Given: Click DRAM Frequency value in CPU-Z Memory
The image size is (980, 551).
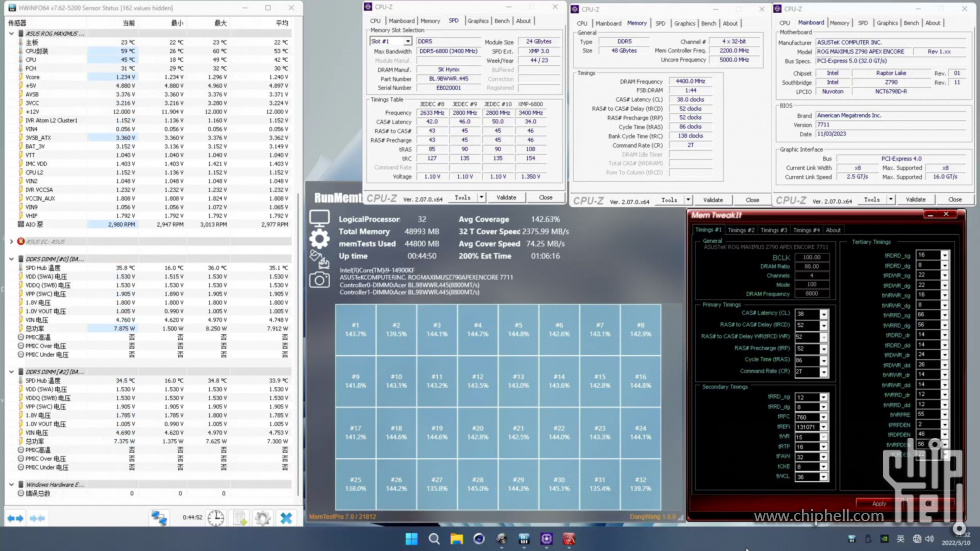Looking at the screenshot, I should coord(691,81).
